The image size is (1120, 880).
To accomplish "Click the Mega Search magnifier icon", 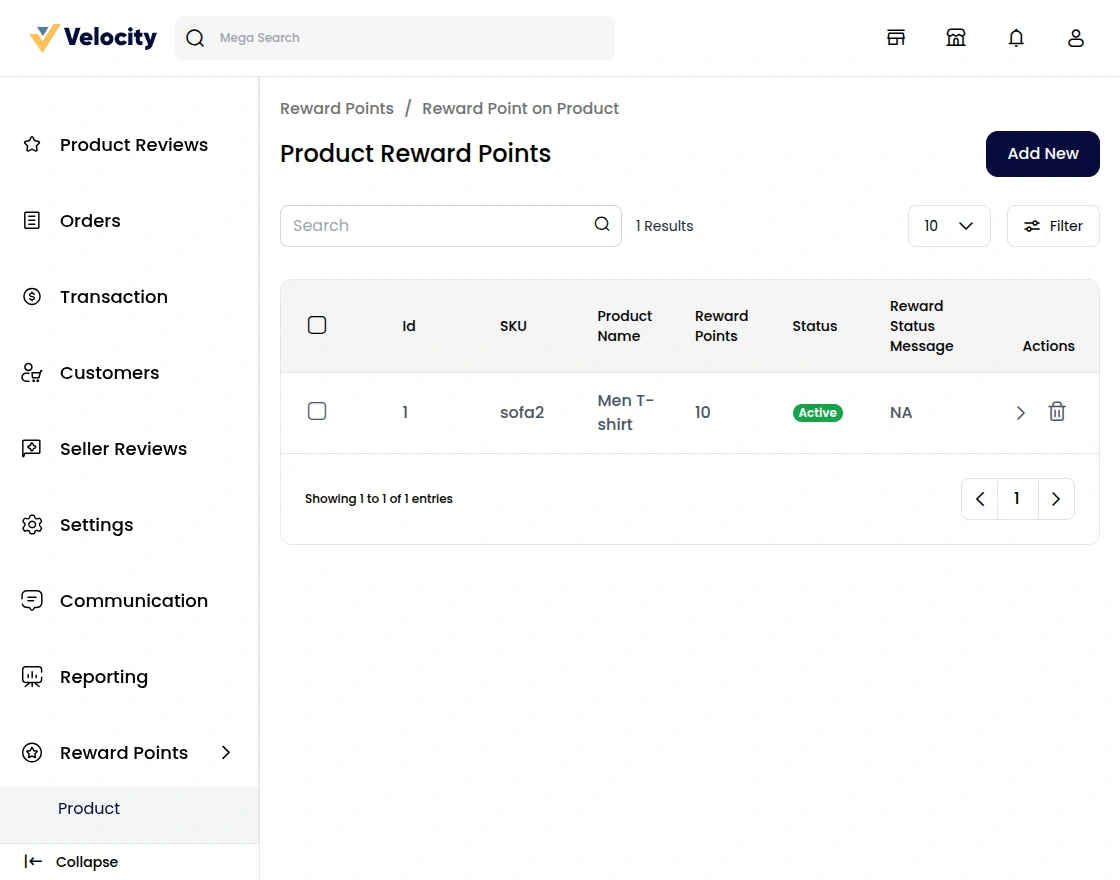I will tap(195, 38).
